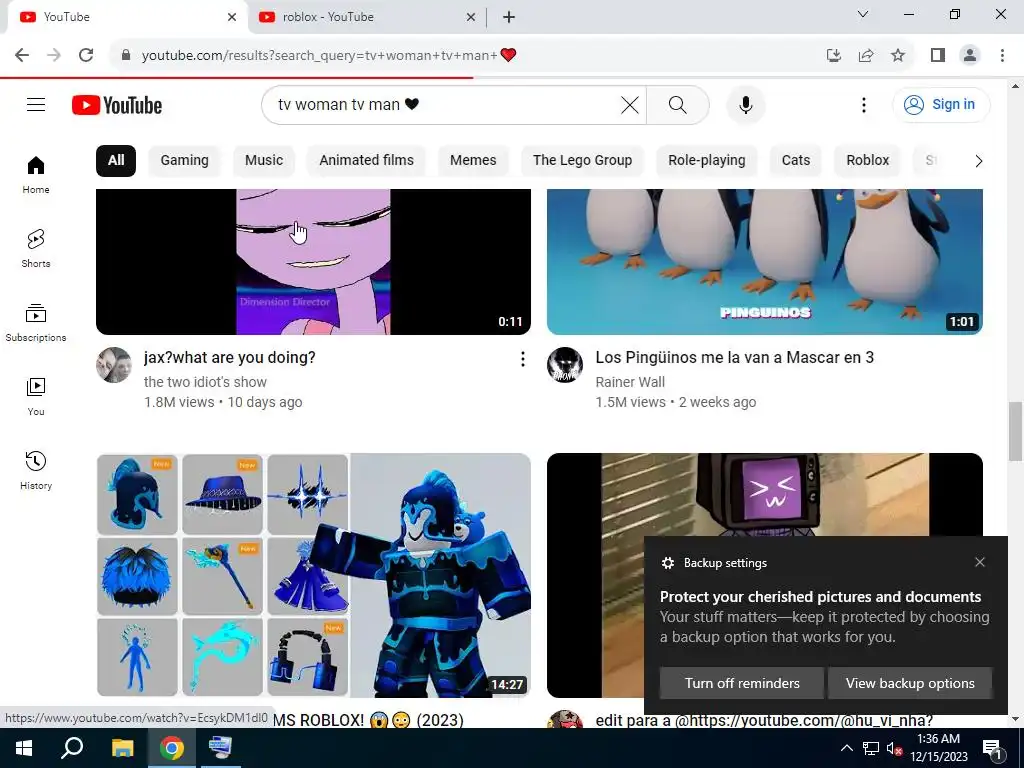The width and height of the screenshot is (1024, 768).
Task: Filter results by Memes
Action: (473, 161)
